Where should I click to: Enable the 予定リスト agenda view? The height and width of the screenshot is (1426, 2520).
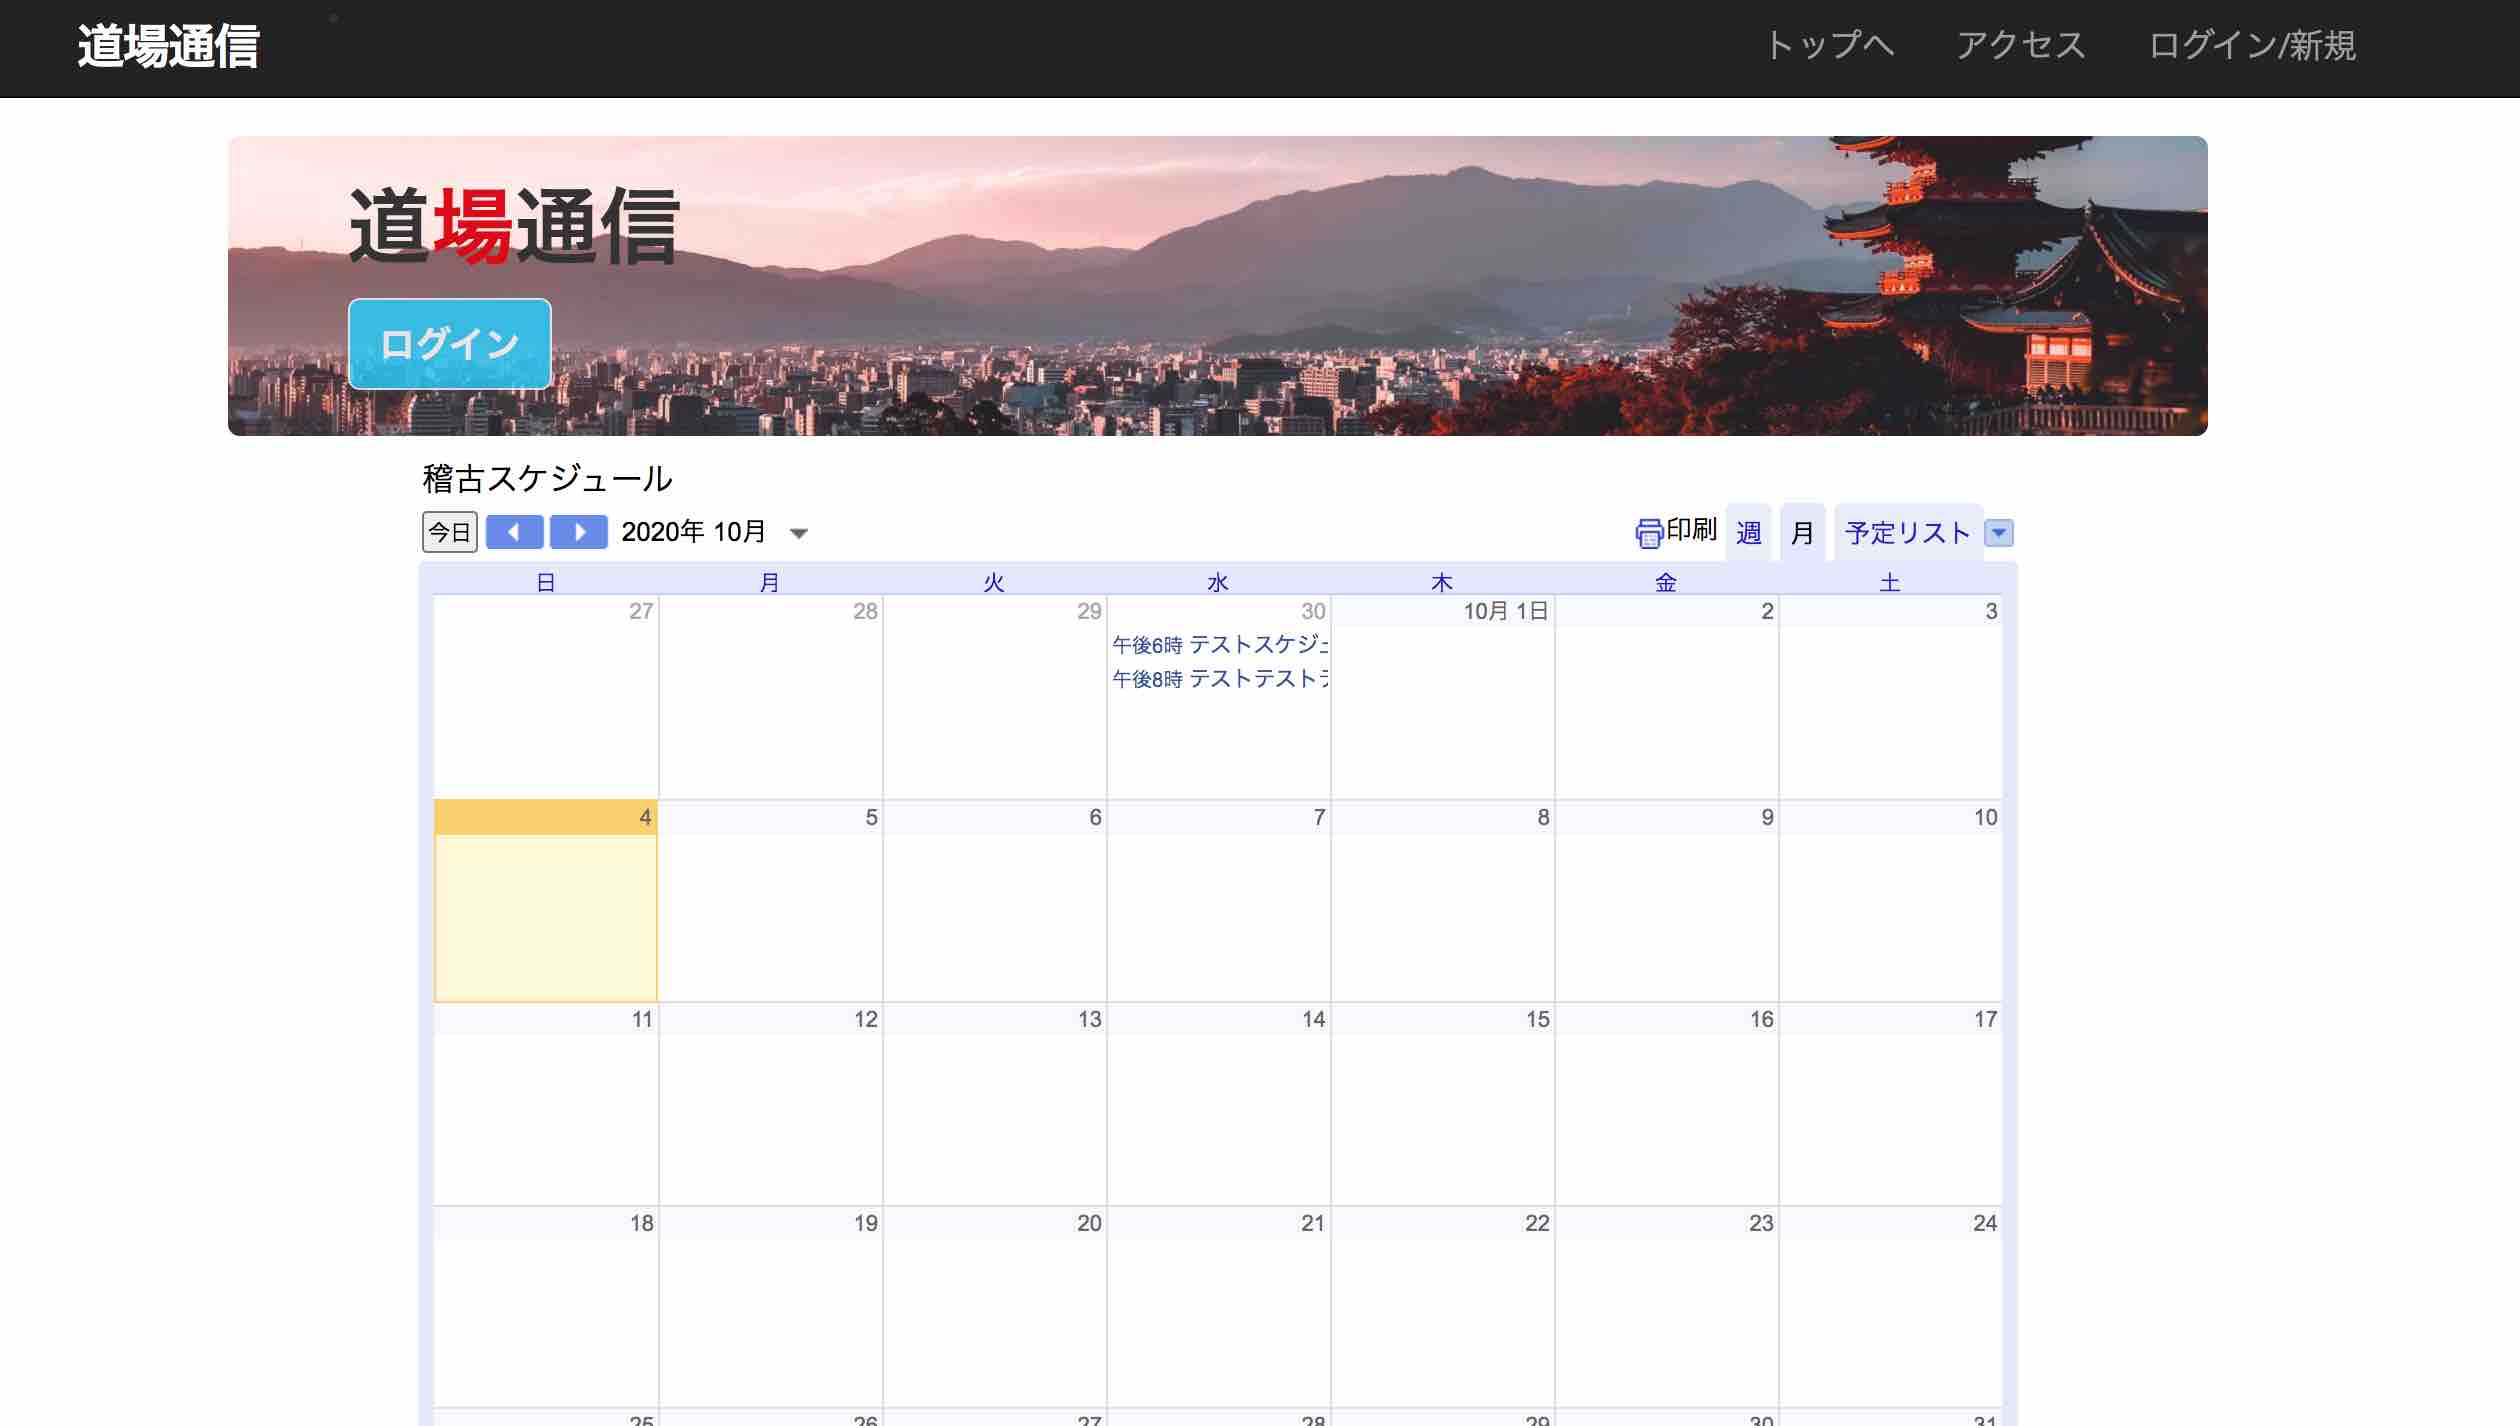pos(1906,532)
